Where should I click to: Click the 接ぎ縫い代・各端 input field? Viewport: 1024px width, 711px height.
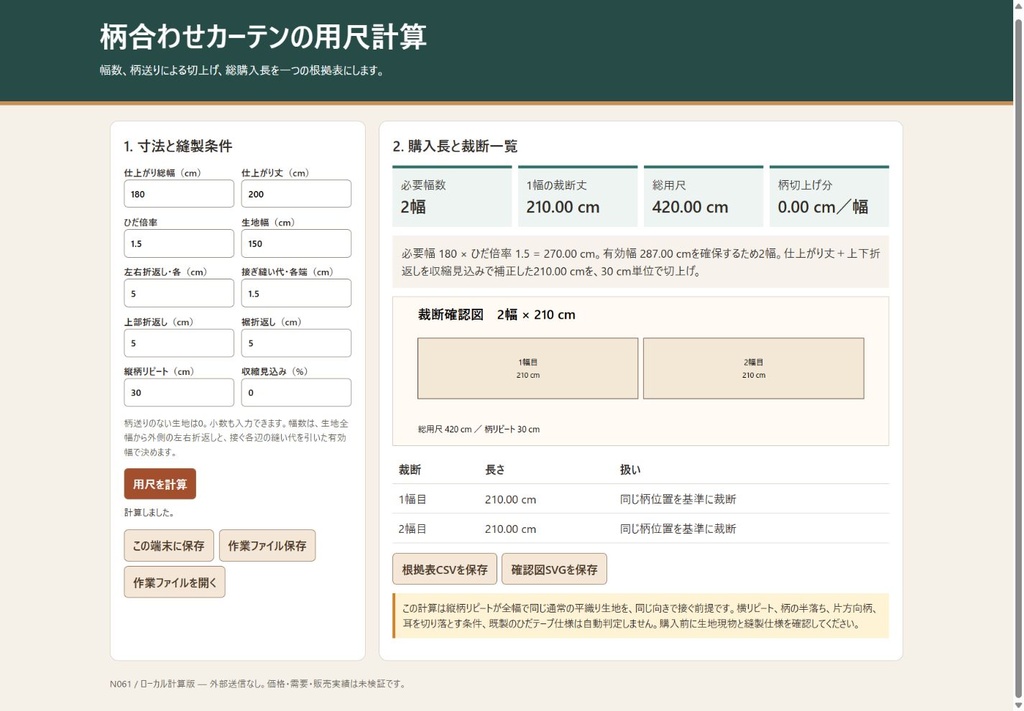[296, 293]
